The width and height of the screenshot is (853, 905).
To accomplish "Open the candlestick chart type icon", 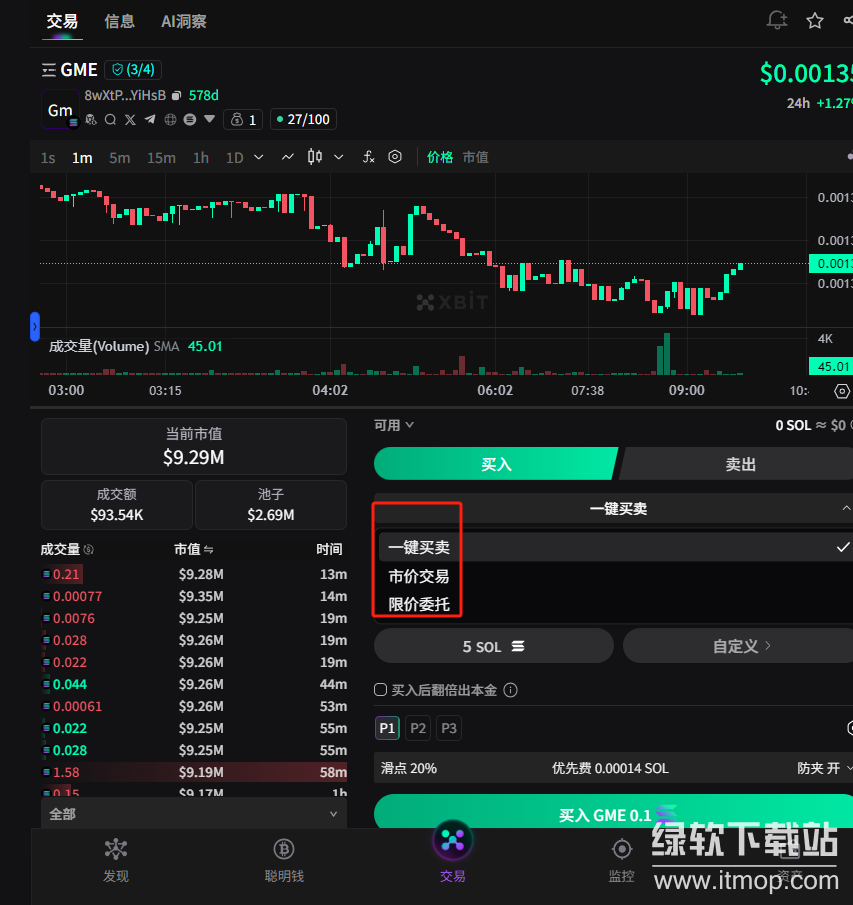I will [x=315, y=157].
